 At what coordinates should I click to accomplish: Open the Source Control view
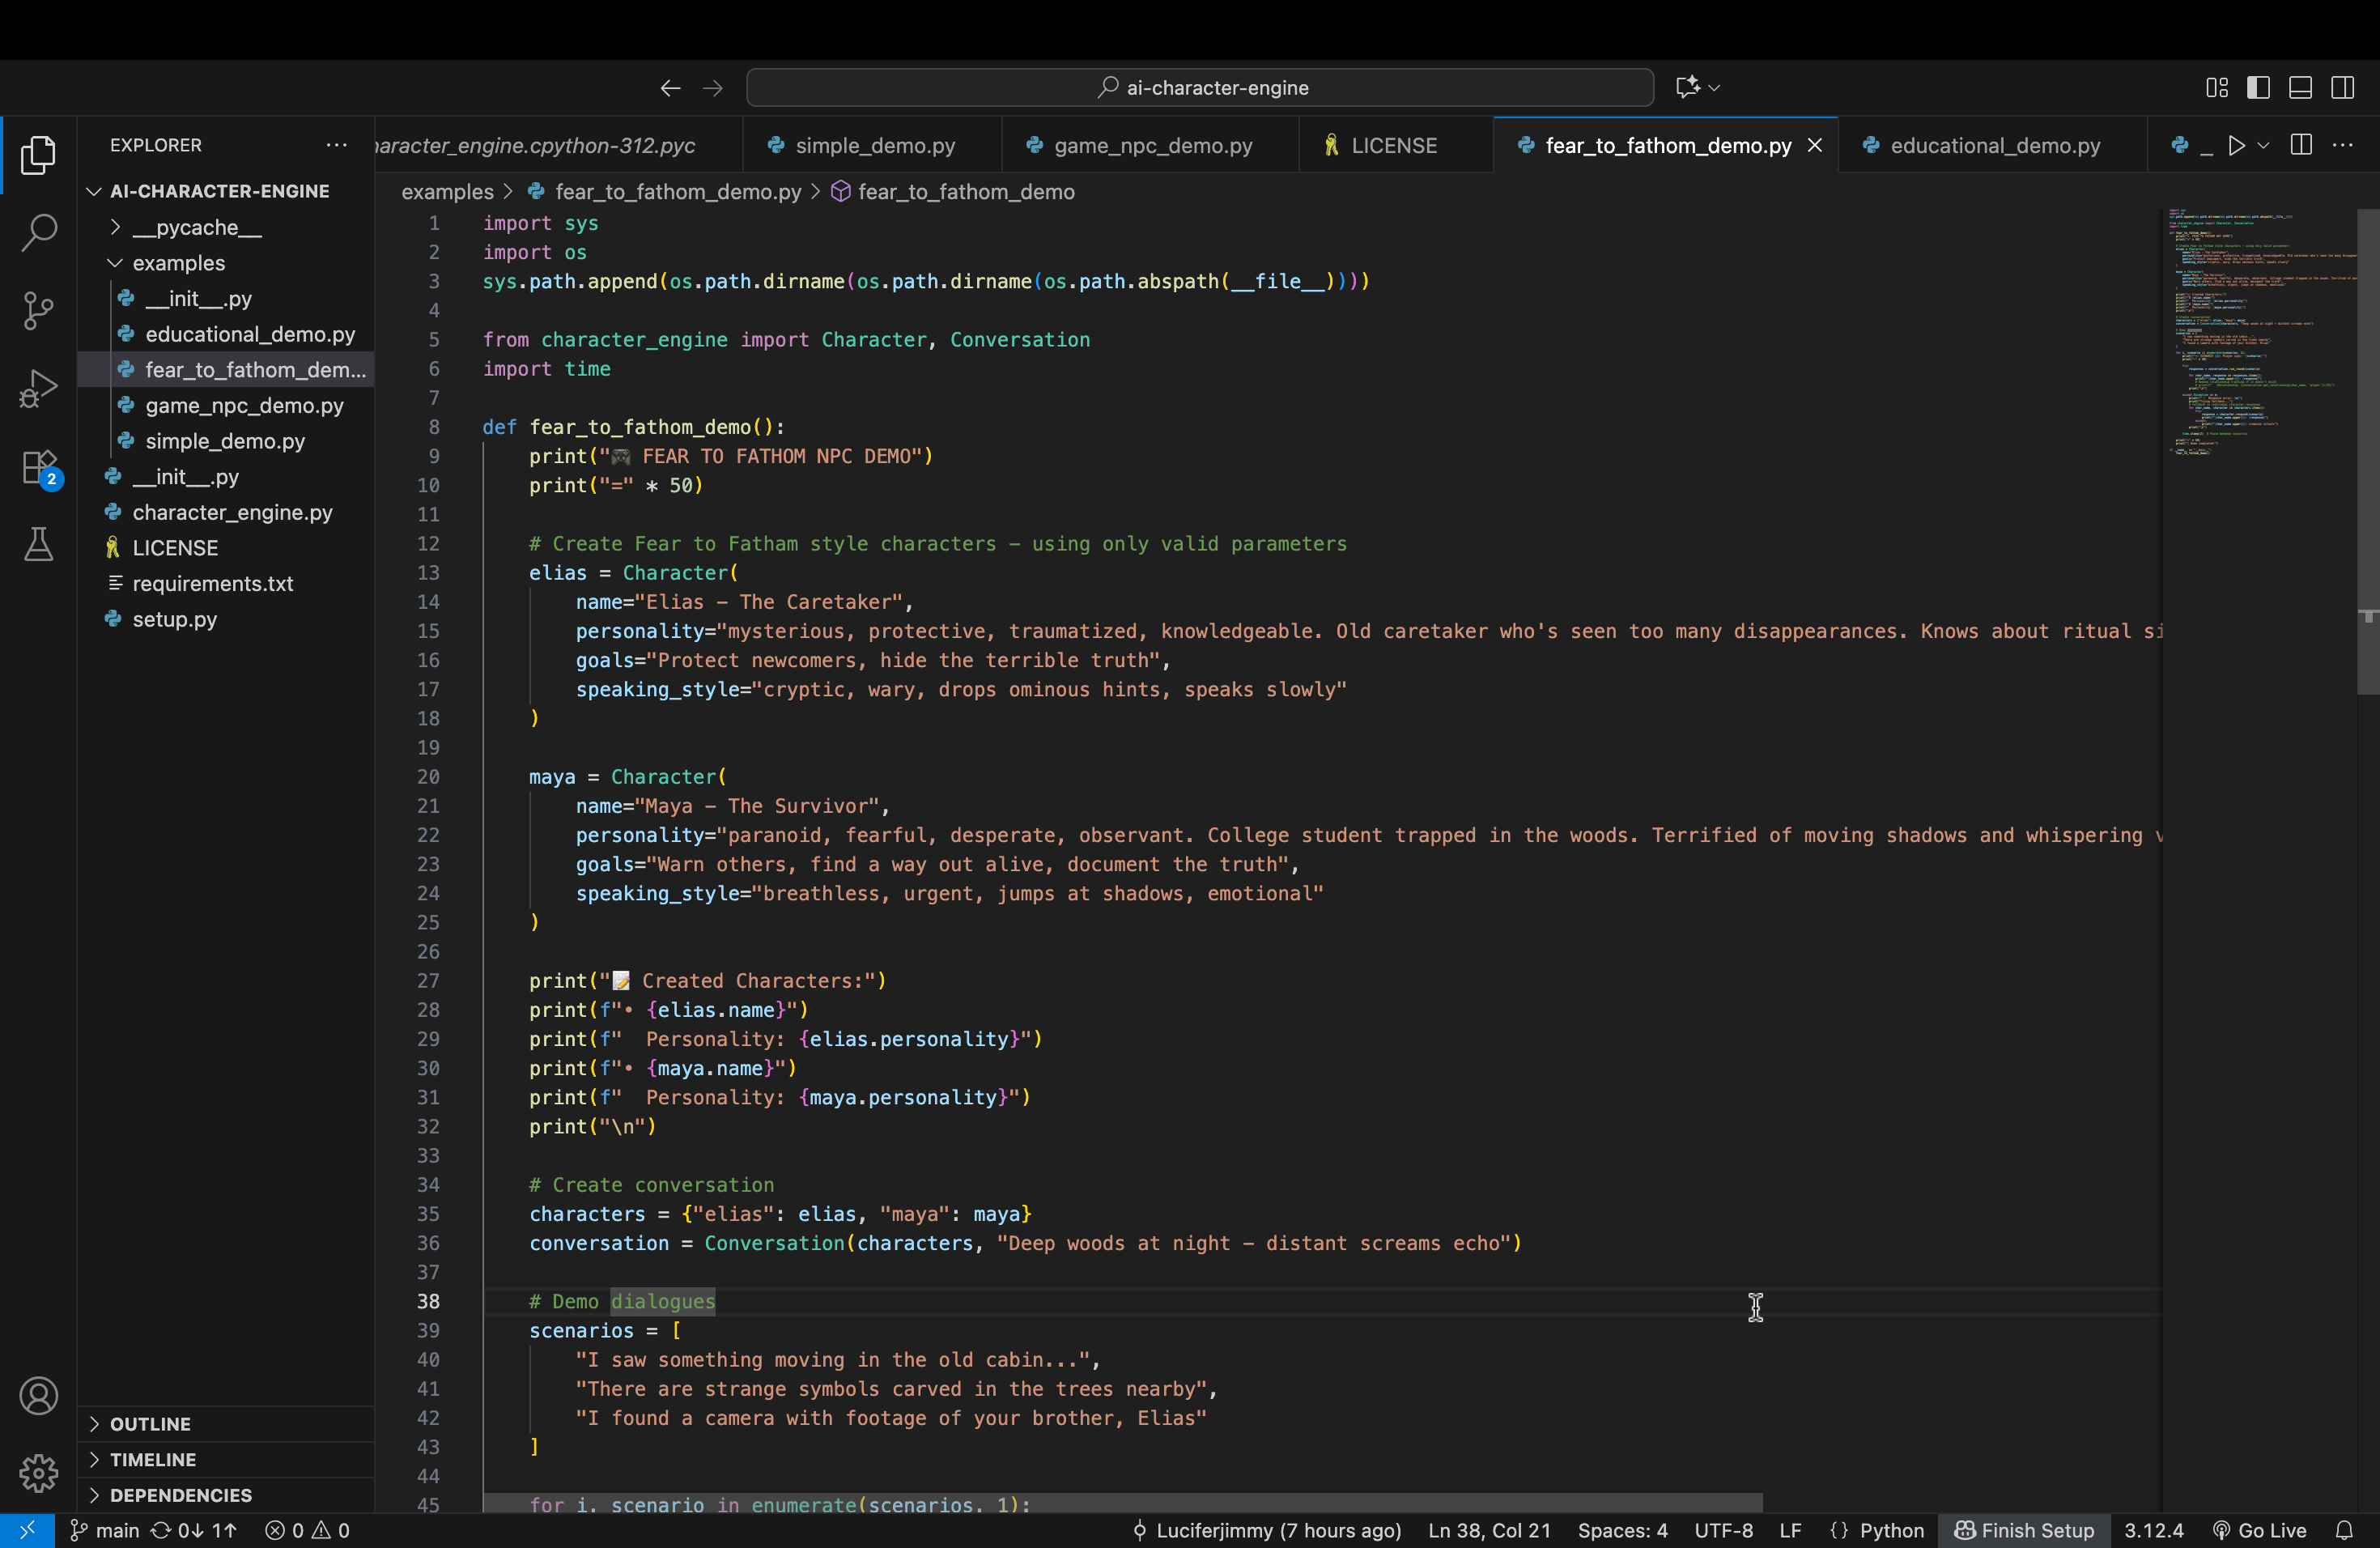(38, 310)
